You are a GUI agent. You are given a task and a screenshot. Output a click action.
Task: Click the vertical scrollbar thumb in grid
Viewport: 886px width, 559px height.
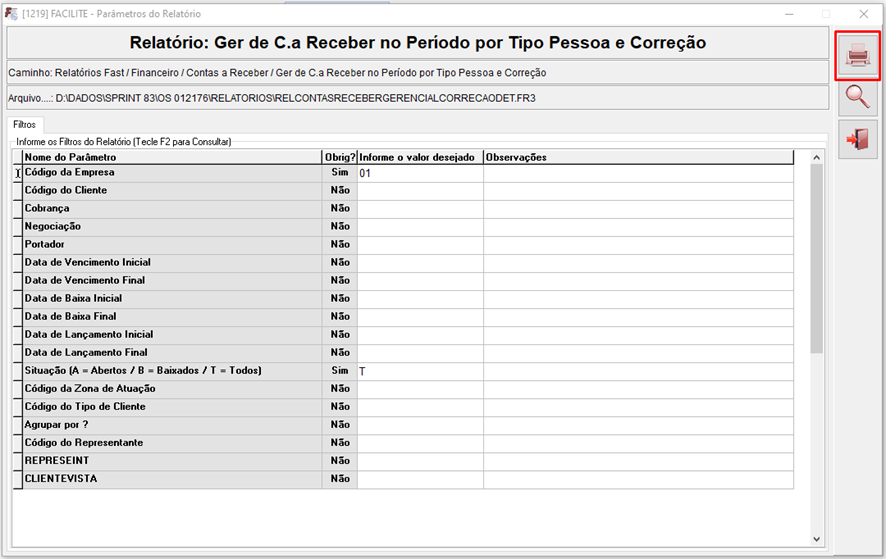pyautogui.click(x=816, y=258)
